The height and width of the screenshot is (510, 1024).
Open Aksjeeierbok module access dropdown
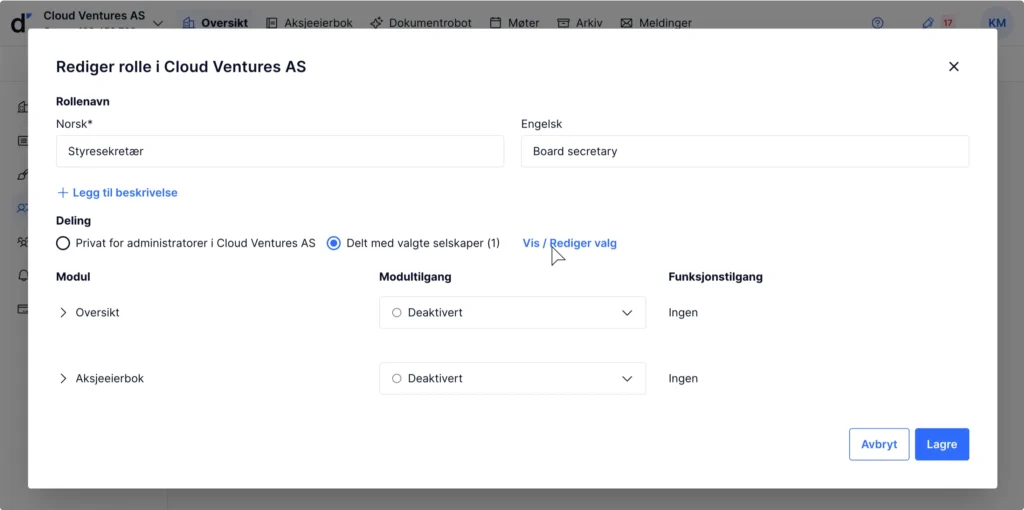pos(512,379)
